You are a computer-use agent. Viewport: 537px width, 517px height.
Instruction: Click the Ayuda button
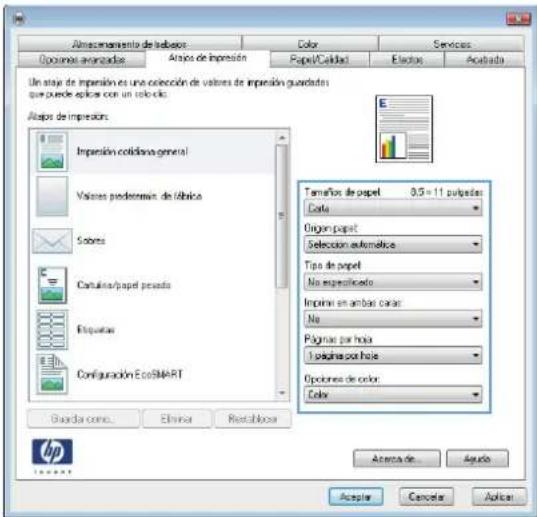(x=477, y=459)
